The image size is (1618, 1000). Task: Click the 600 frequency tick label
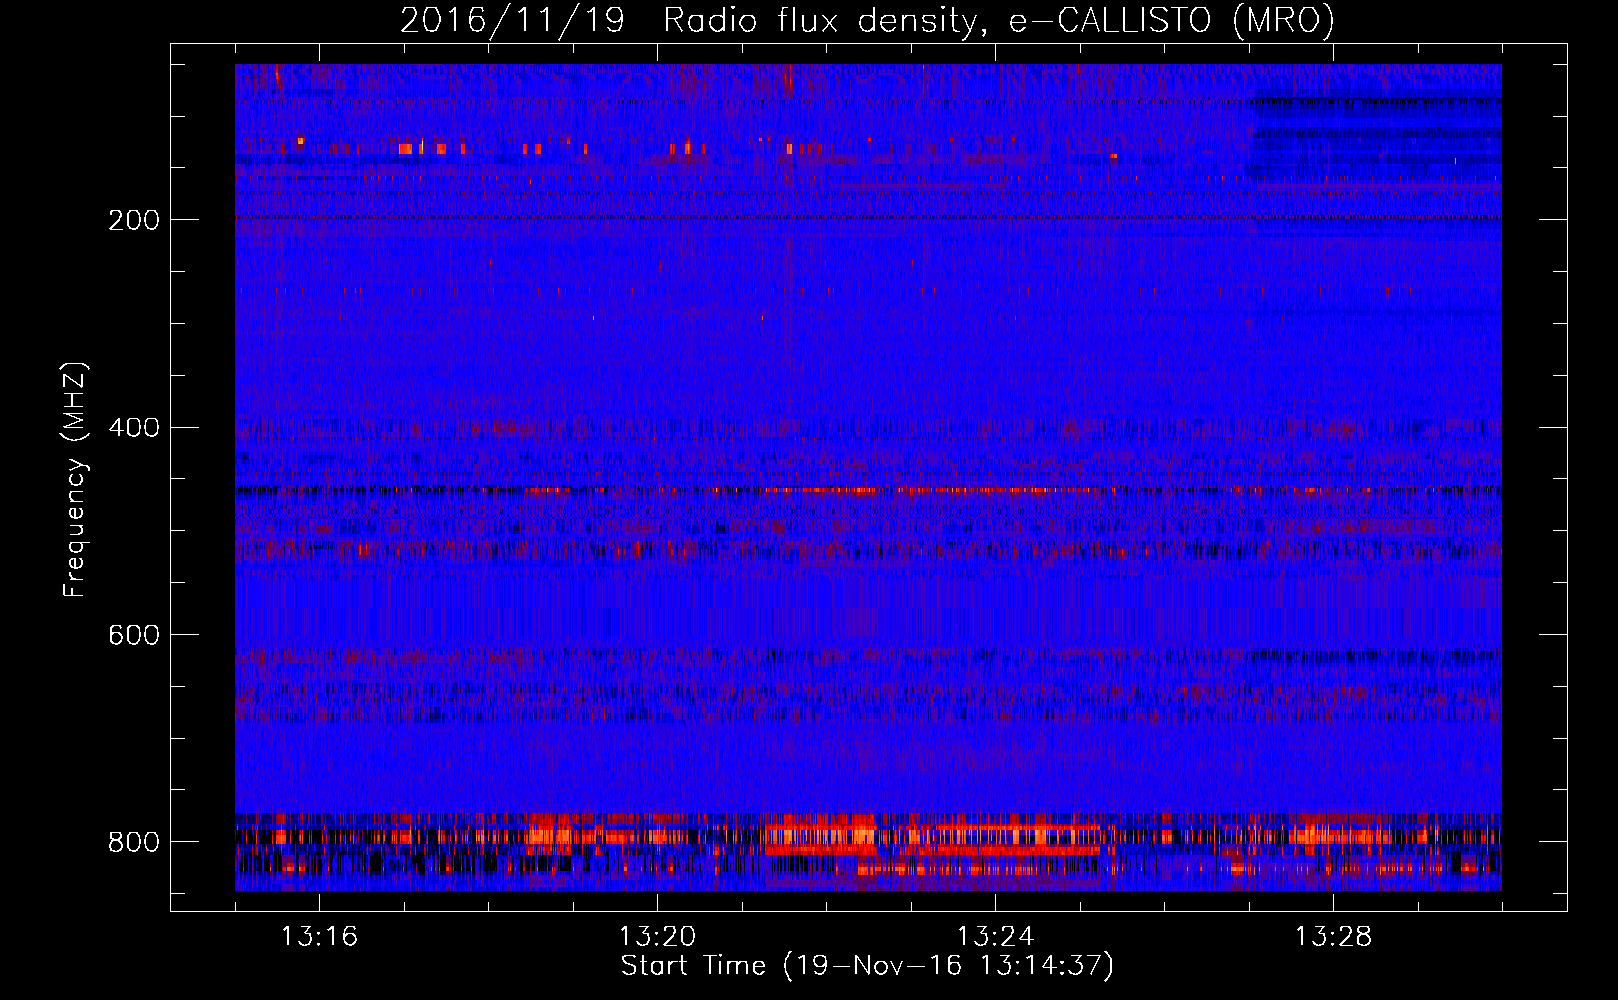pyautogui.click(x=134, y=636)
